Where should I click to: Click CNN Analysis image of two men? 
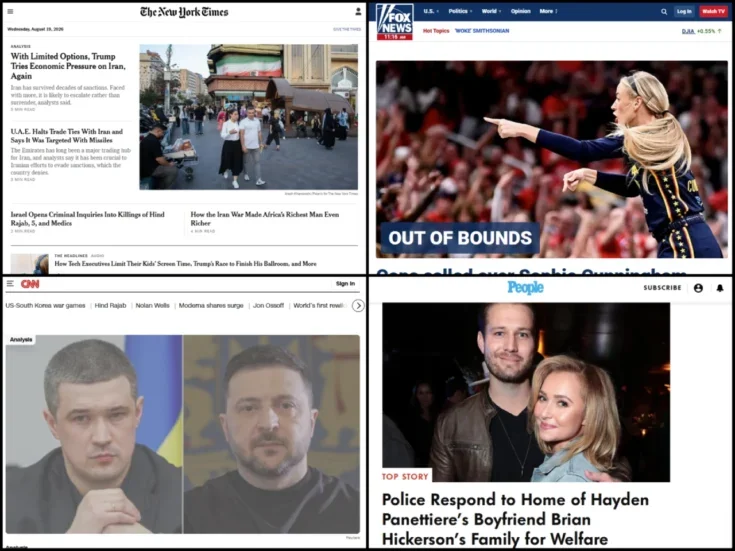pyautogui.click(x=183, y=434)
